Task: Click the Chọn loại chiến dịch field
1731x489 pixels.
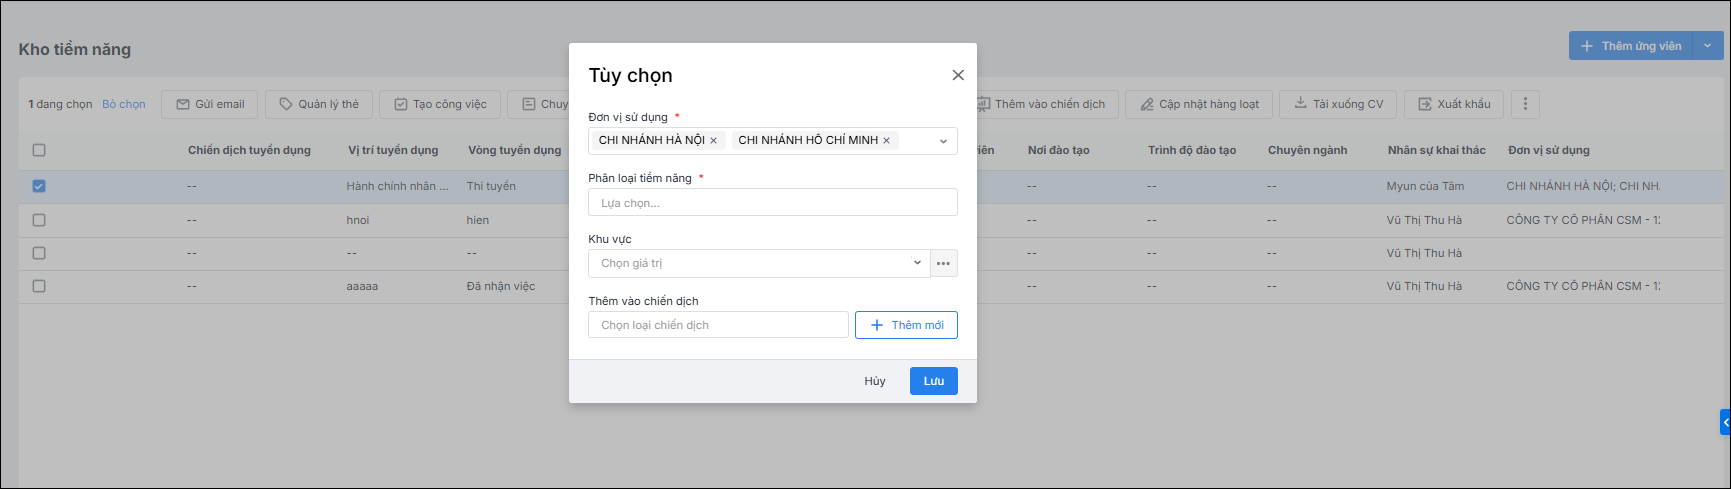Action: pyautogui.click(x=718, y=325)
